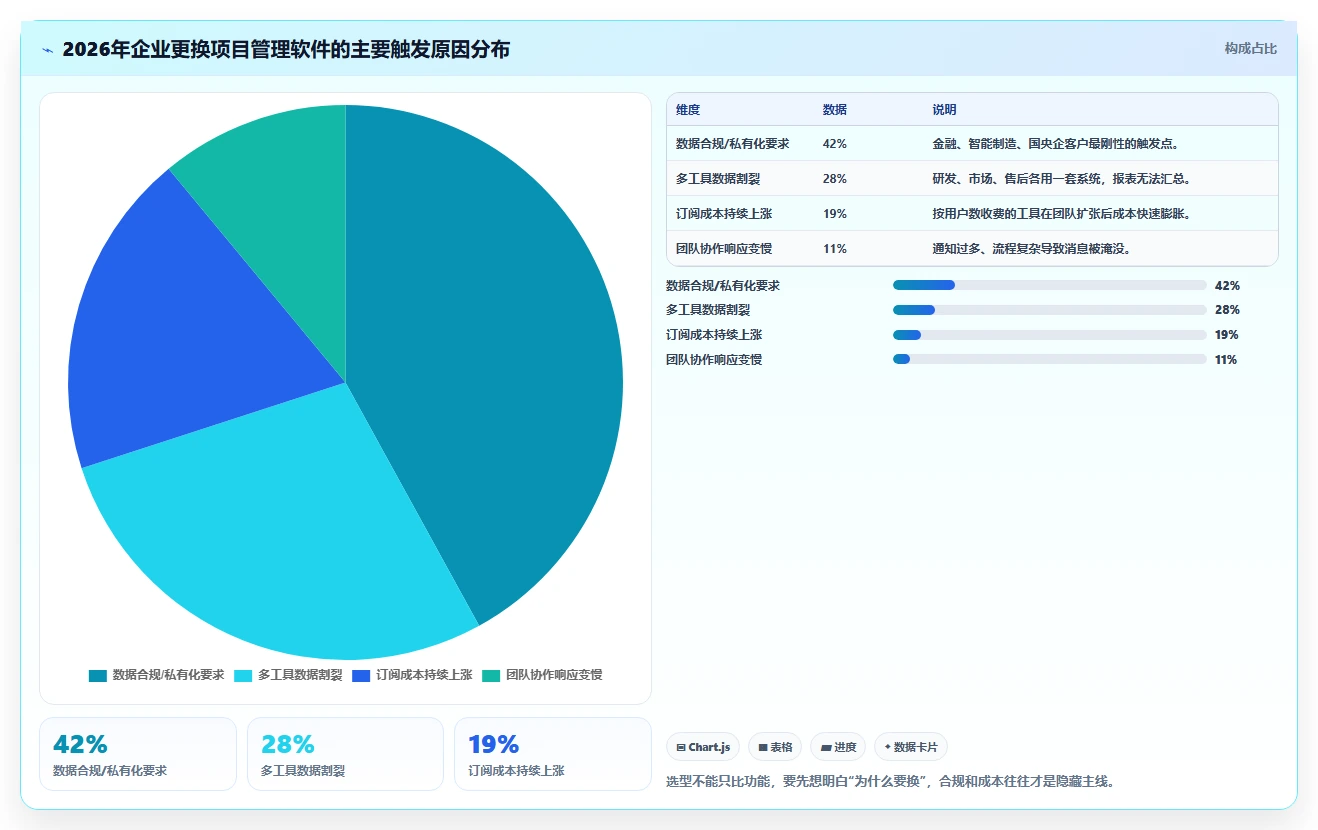Click table cell 团队协作响应变慢
This screenshot has width=1318, height=830.
(724, 249)
